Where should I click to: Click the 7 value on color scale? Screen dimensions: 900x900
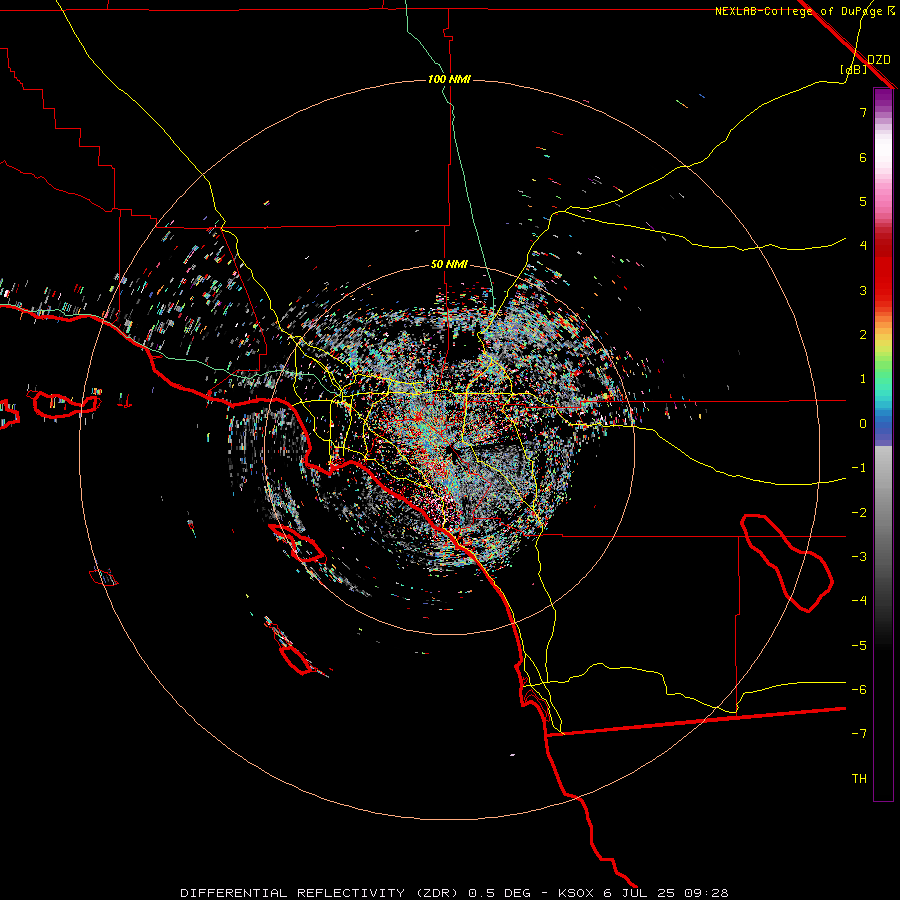(863, 112)
